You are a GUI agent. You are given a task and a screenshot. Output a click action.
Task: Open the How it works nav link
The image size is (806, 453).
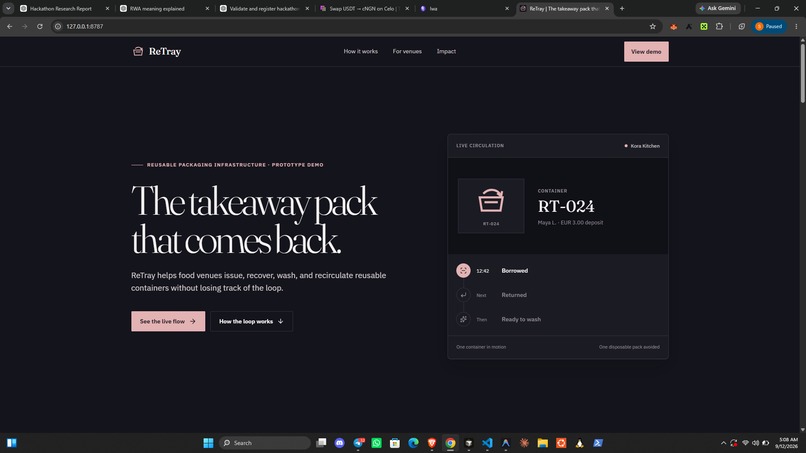(360, 51)
